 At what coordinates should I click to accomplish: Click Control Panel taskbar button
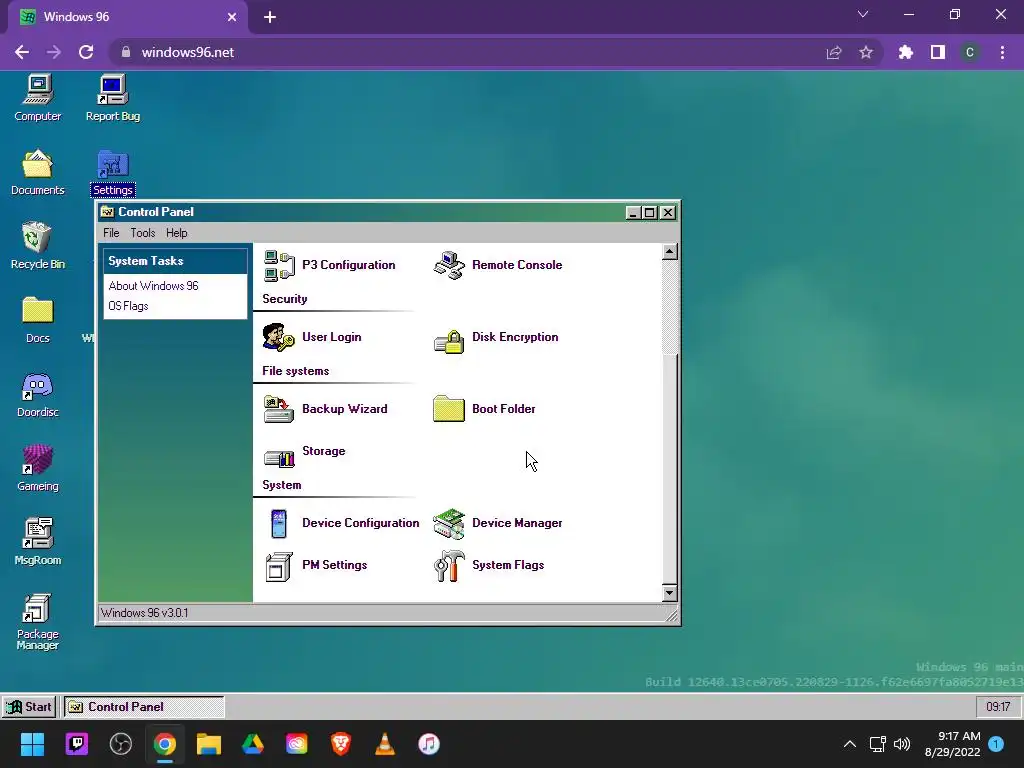[144, 707]
